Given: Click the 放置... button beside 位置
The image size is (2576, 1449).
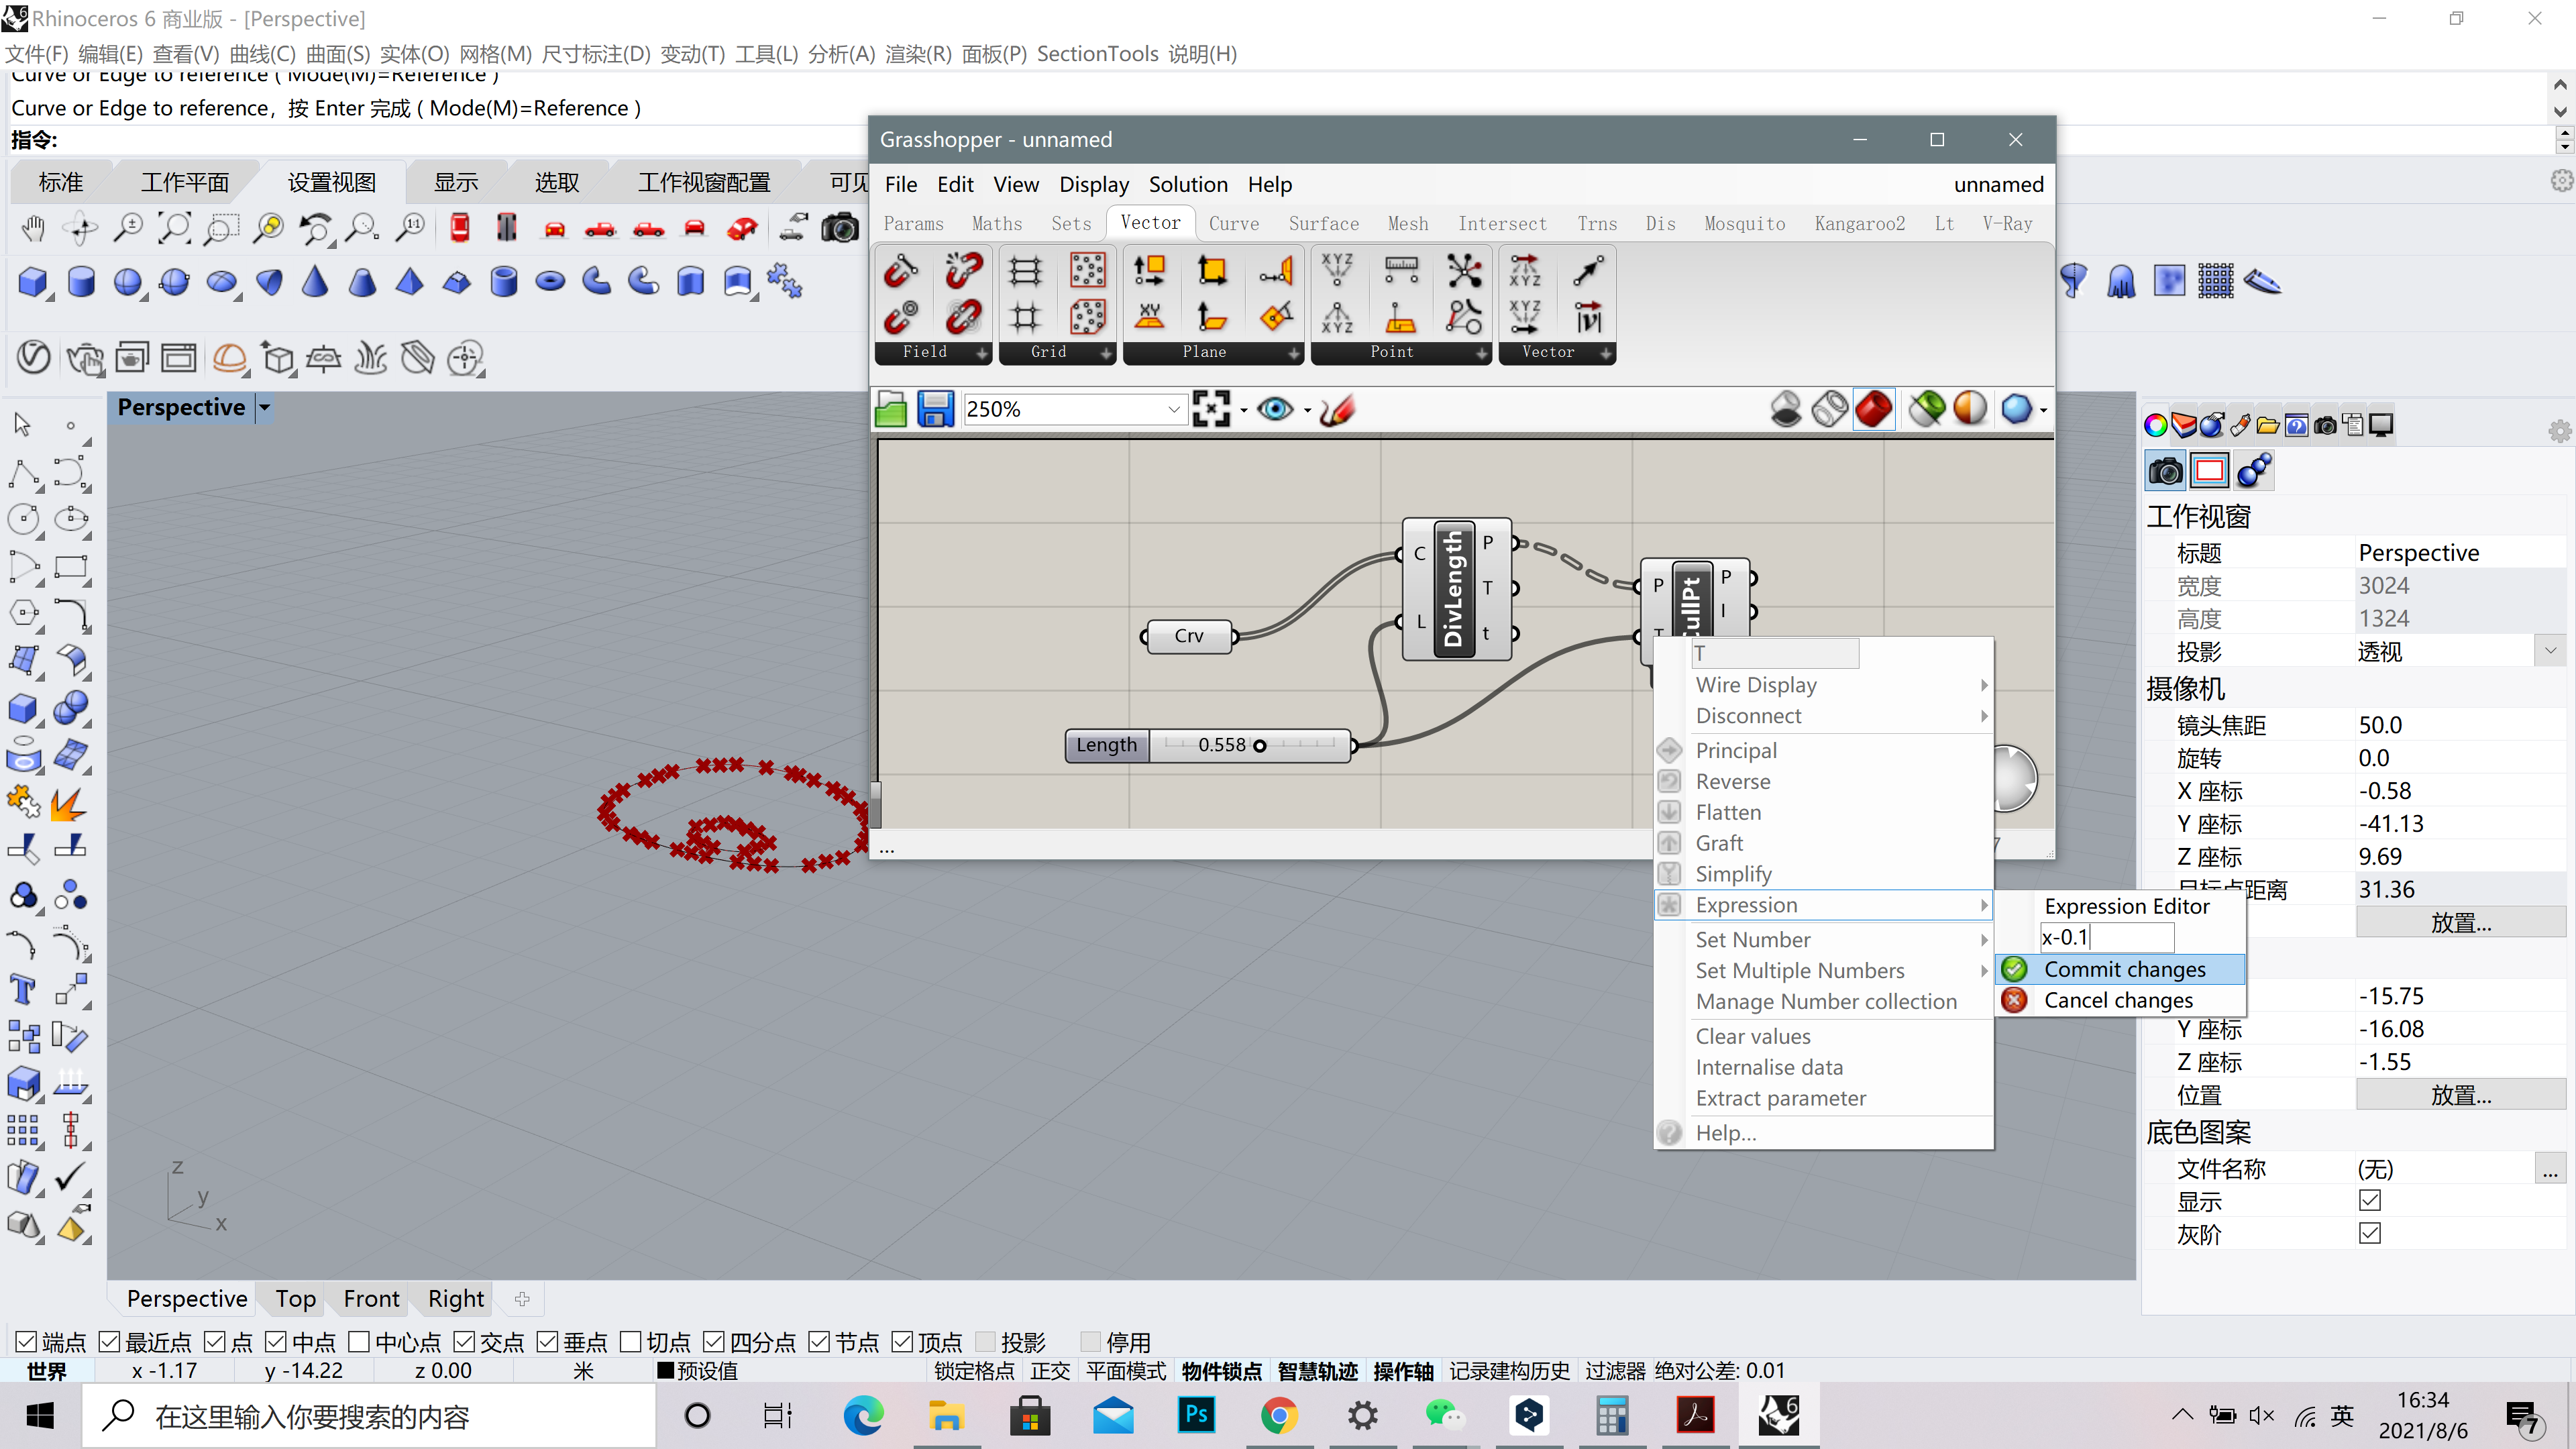Looking at the screenshot, I should click(2460, 1095).
